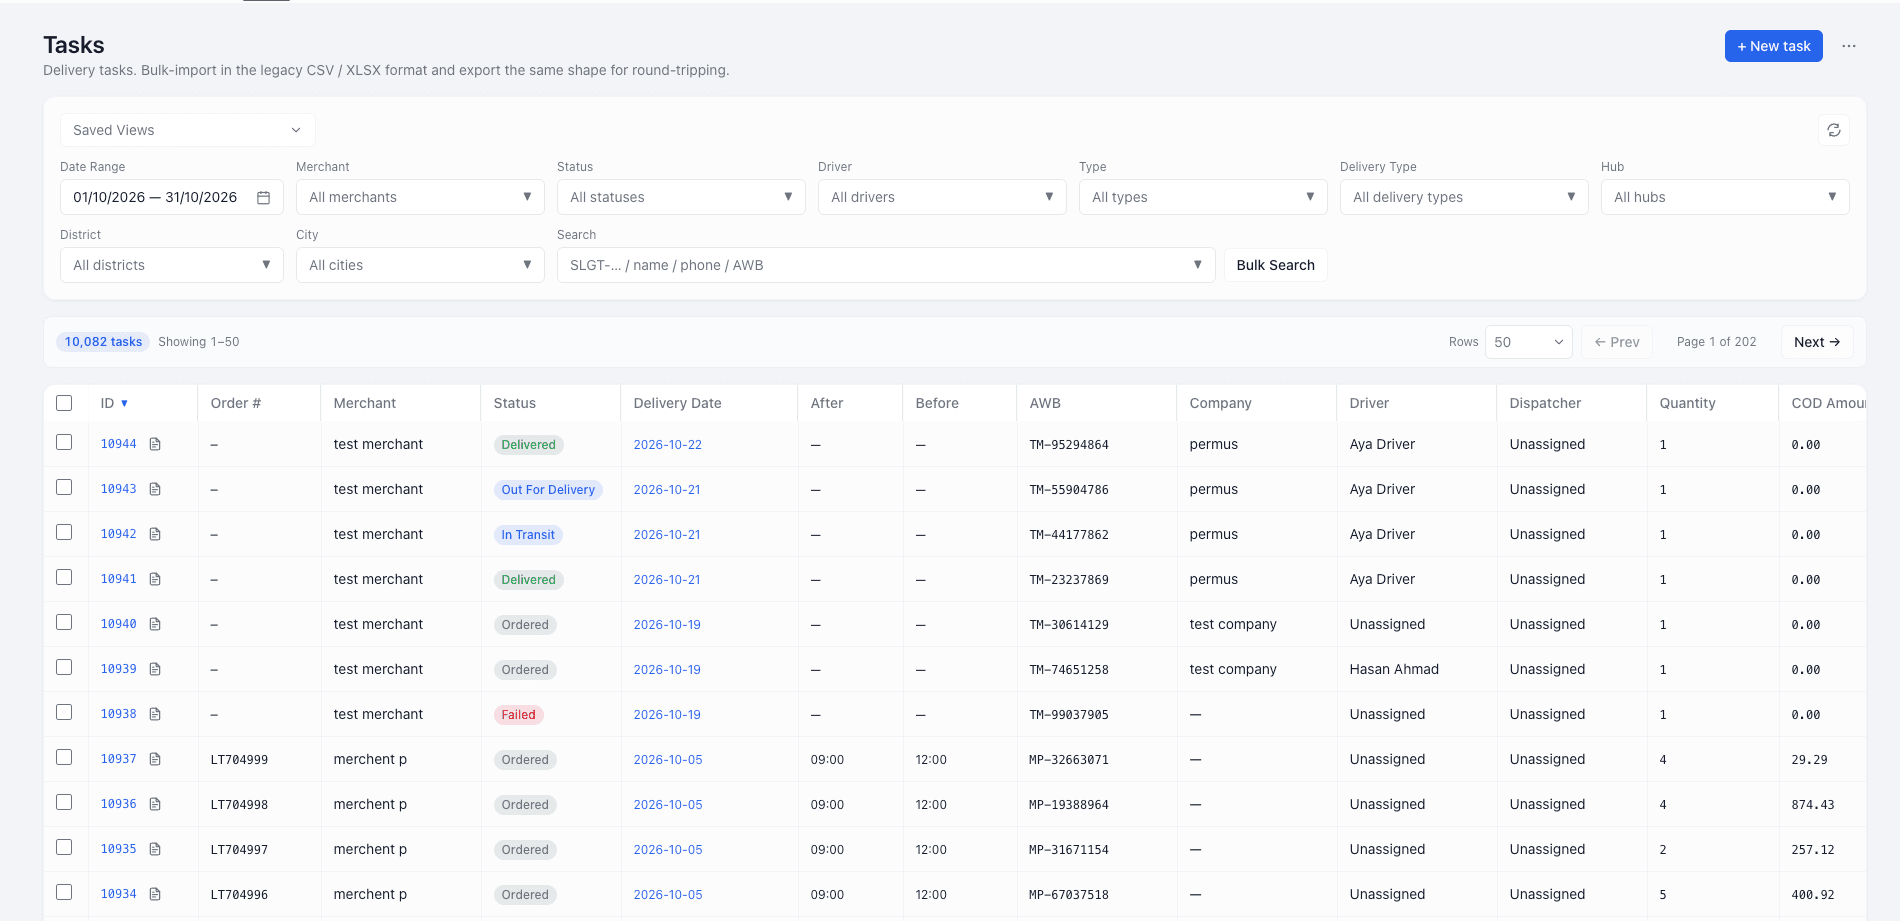Viewport: 1900px width, 921px height.
Task: Open the All delivery types dropdown
Action: coord(1464,197)
